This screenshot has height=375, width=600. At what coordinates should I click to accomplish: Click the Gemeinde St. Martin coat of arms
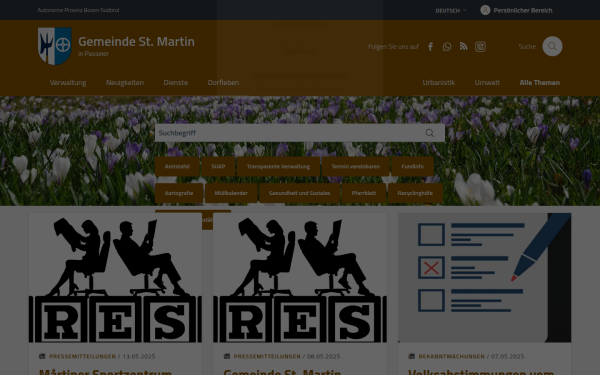pyautogui.click(x=55, y=46)
